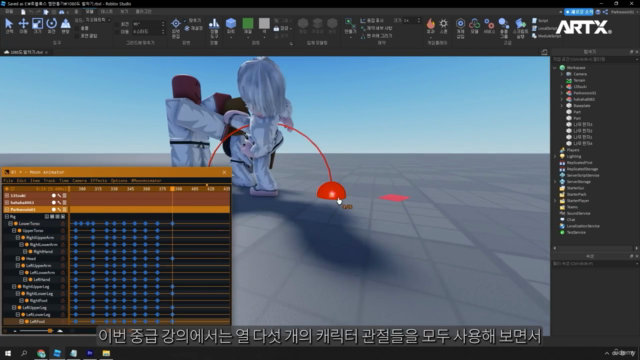The width and height of the screenshot is (640, 360).
Task: Select the Scale tool in ribbon
Action: pyautogui.click(x=38, y=26)
